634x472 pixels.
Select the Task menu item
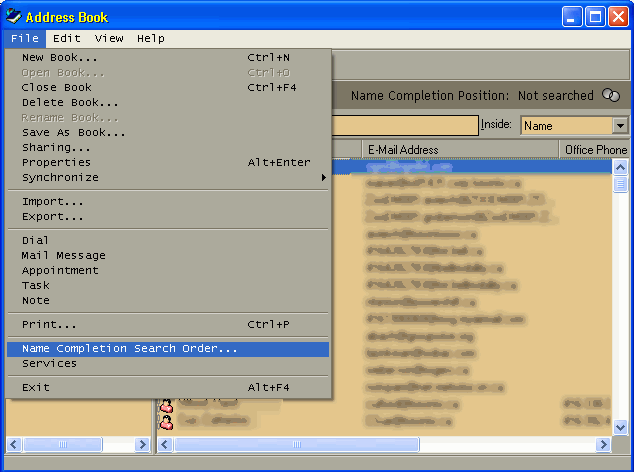(x=168, y=285)
